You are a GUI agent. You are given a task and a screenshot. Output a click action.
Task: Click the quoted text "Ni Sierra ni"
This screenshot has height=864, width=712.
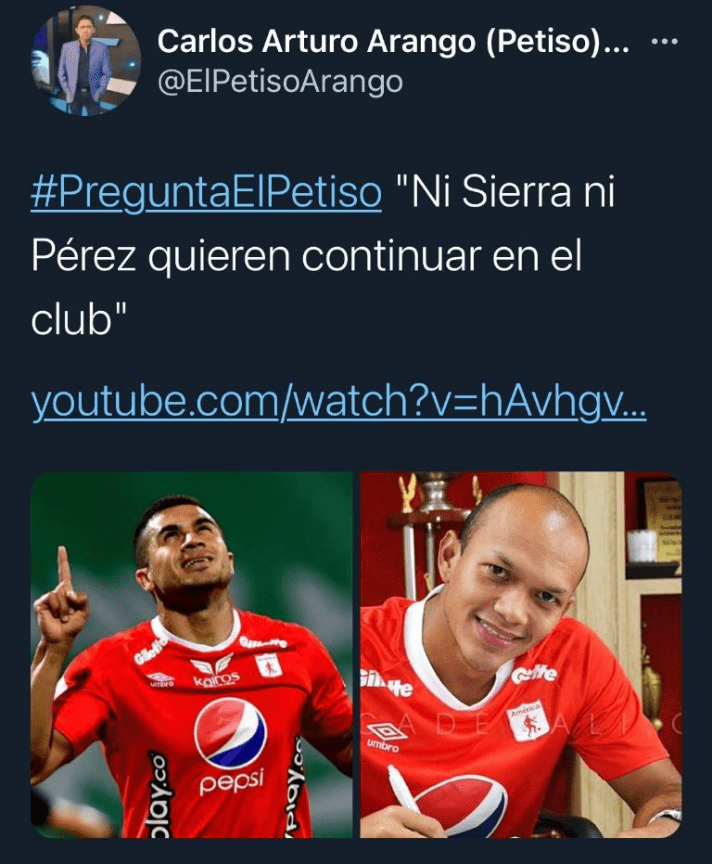pos(505,193)
